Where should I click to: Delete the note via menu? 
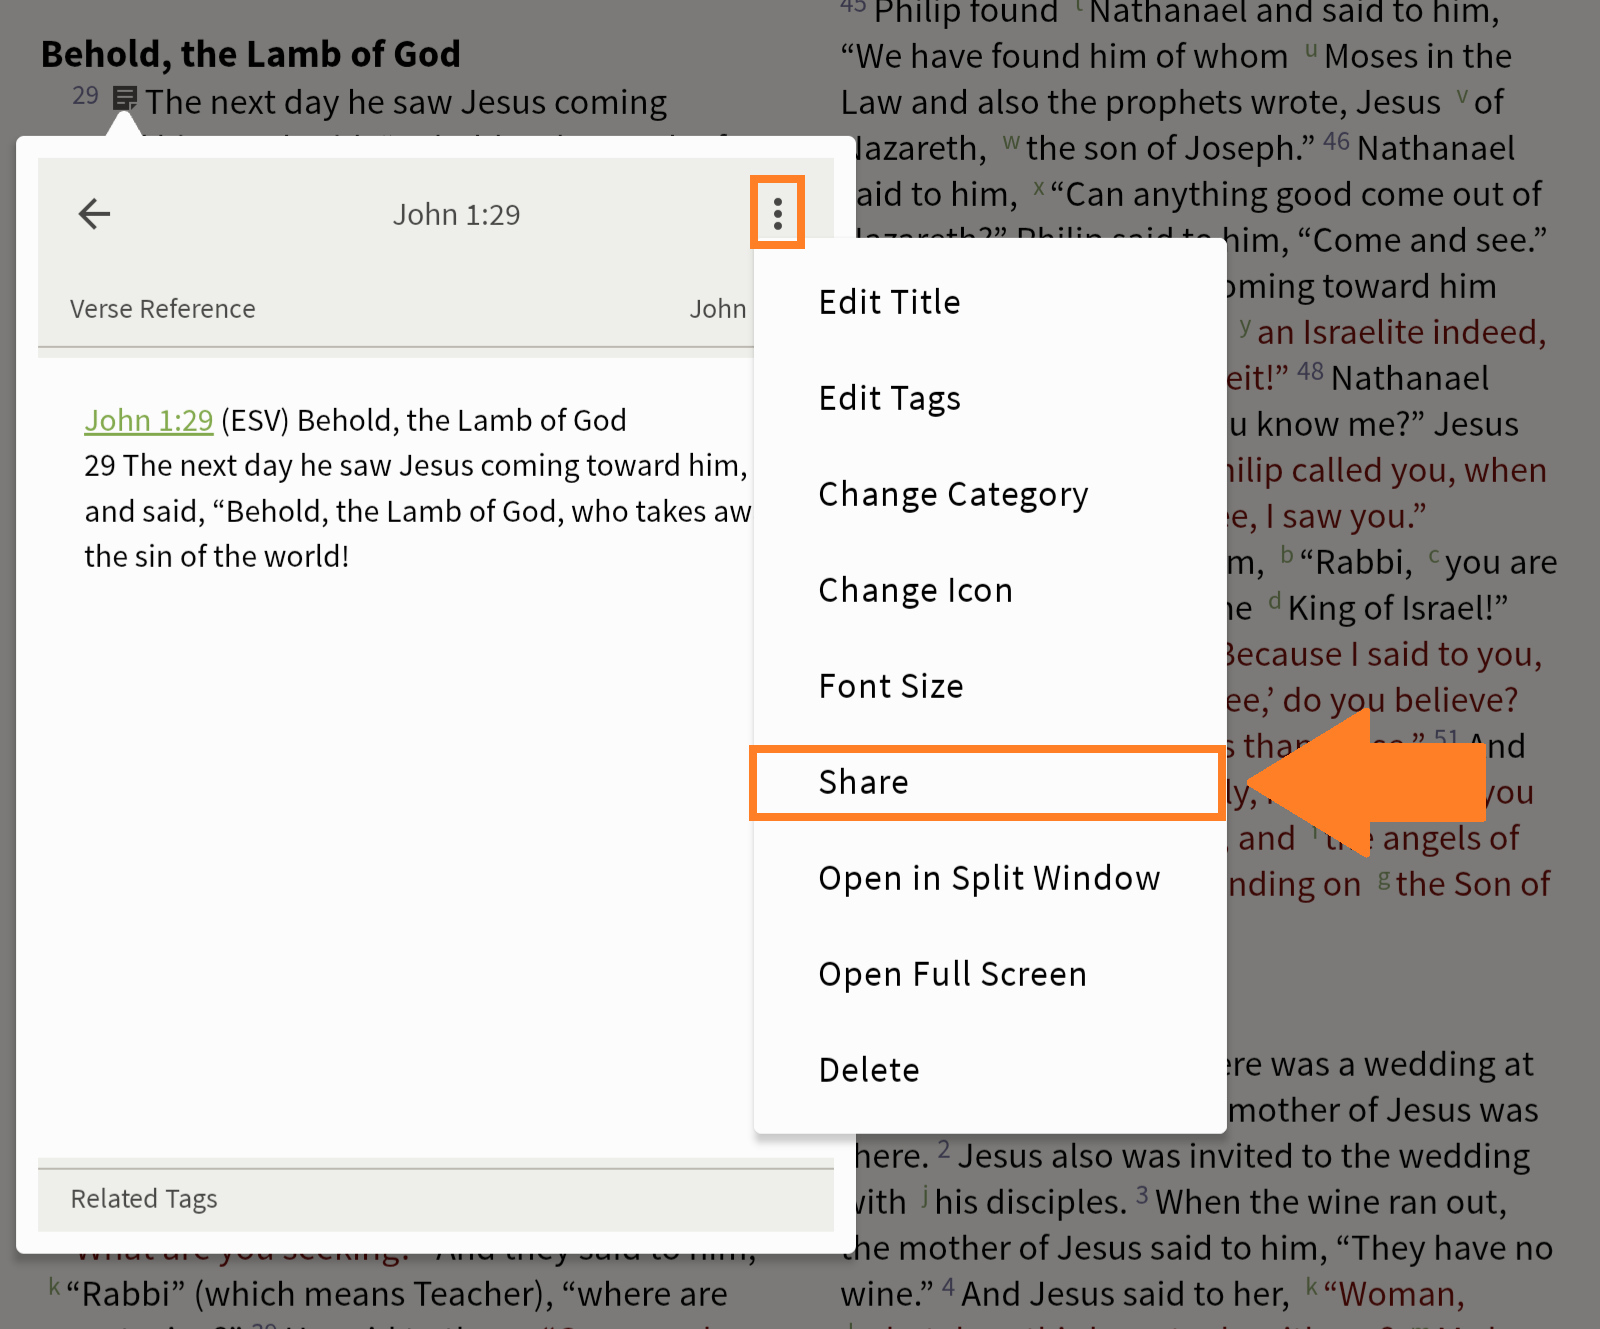[868, 1070]
